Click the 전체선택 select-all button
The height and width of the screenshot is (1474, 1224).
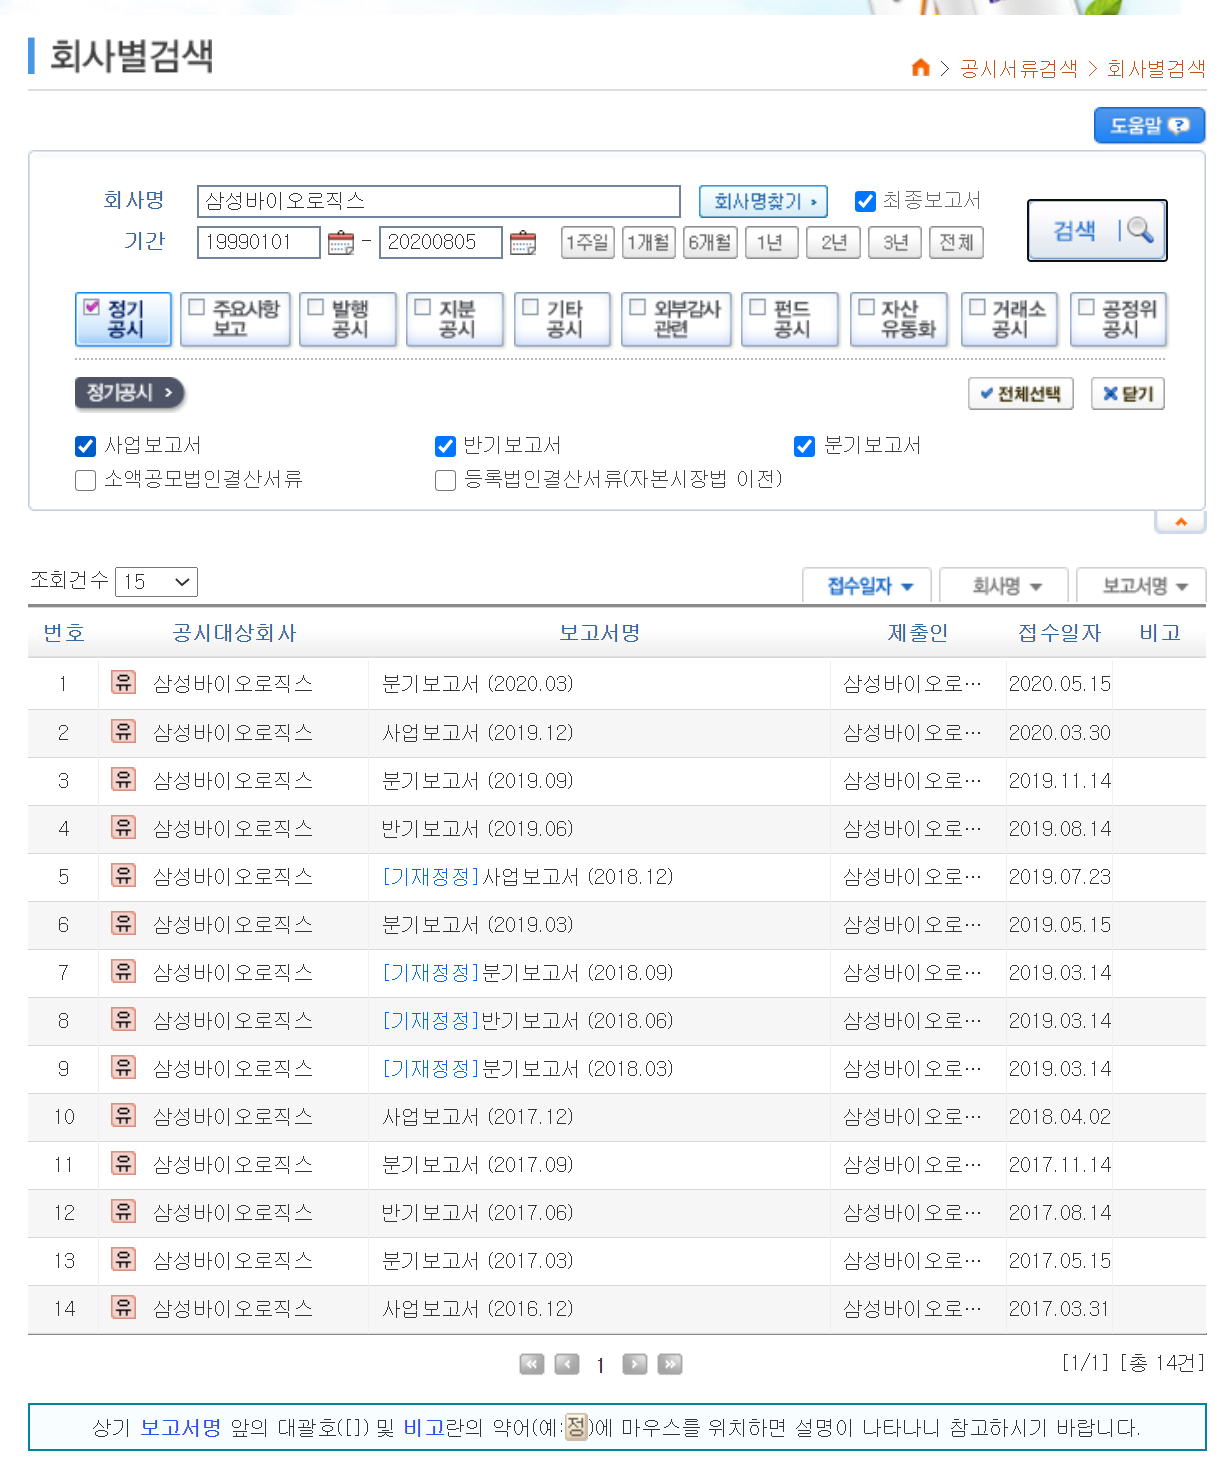click(1021, 394)
